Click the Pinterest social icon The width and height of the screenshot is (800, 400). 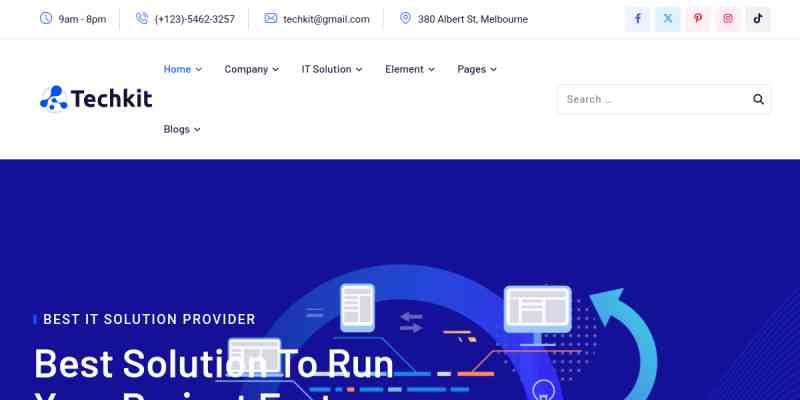pos(698,19)
